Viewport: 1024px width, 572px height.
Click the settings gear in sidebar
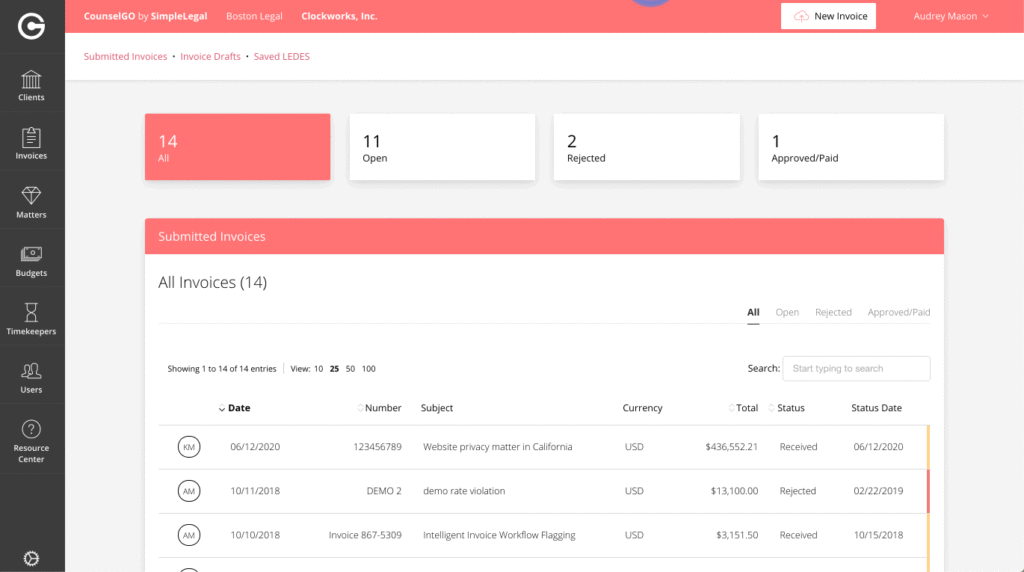tap(31, 558)
